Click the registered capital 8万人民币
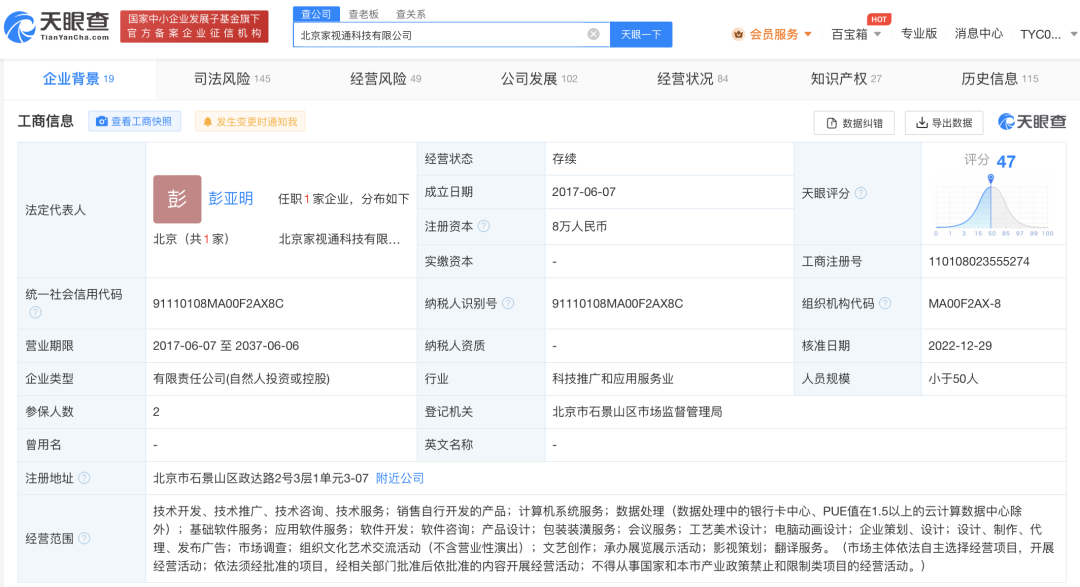The width and height of the screenshot is (1080, 587). click(x=579, y=226)
